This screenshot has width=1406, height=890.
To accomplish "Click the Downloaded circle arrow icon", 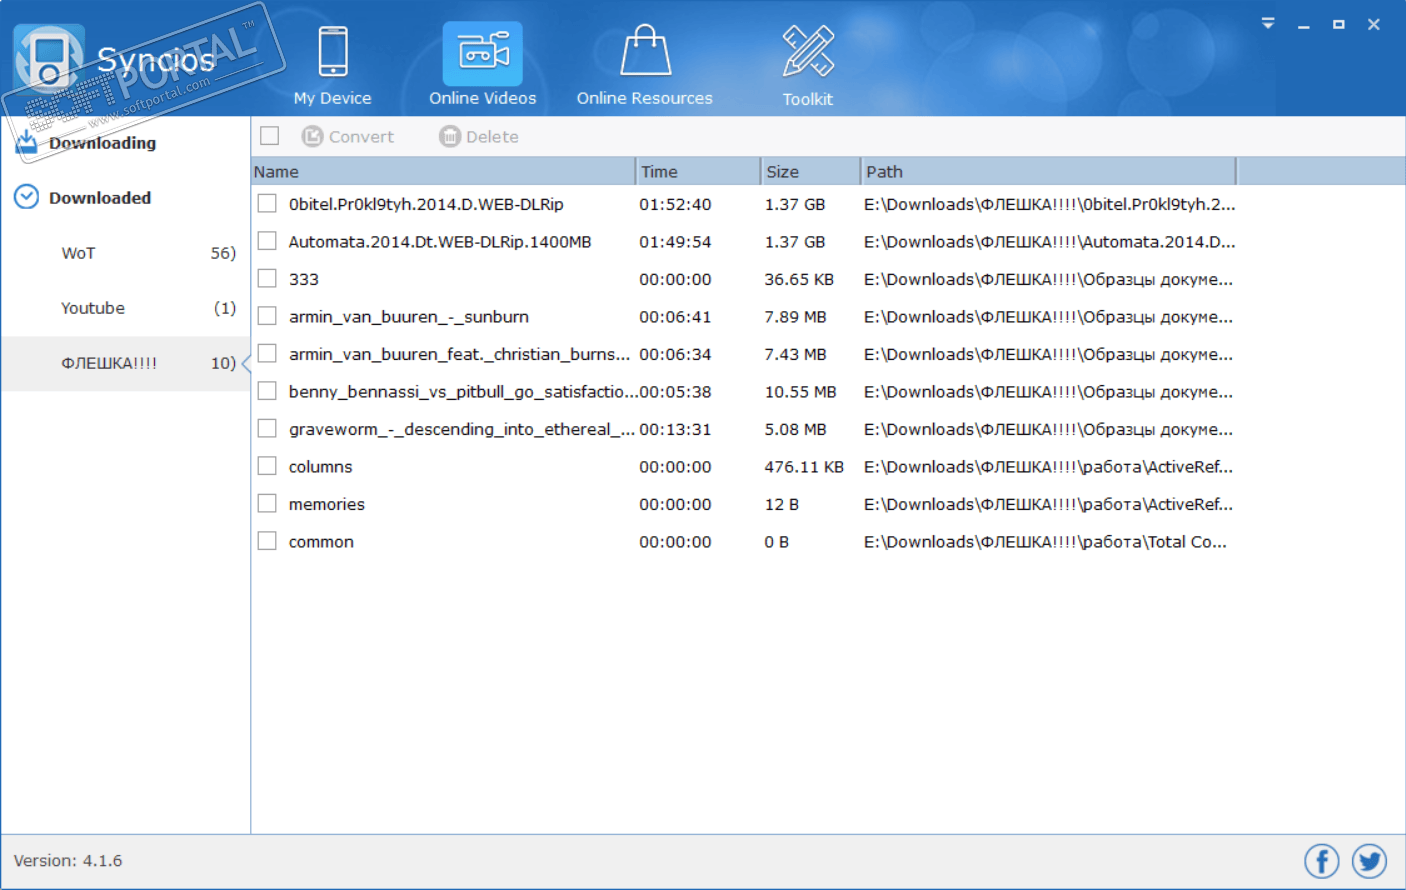I will tap(27, 197).
